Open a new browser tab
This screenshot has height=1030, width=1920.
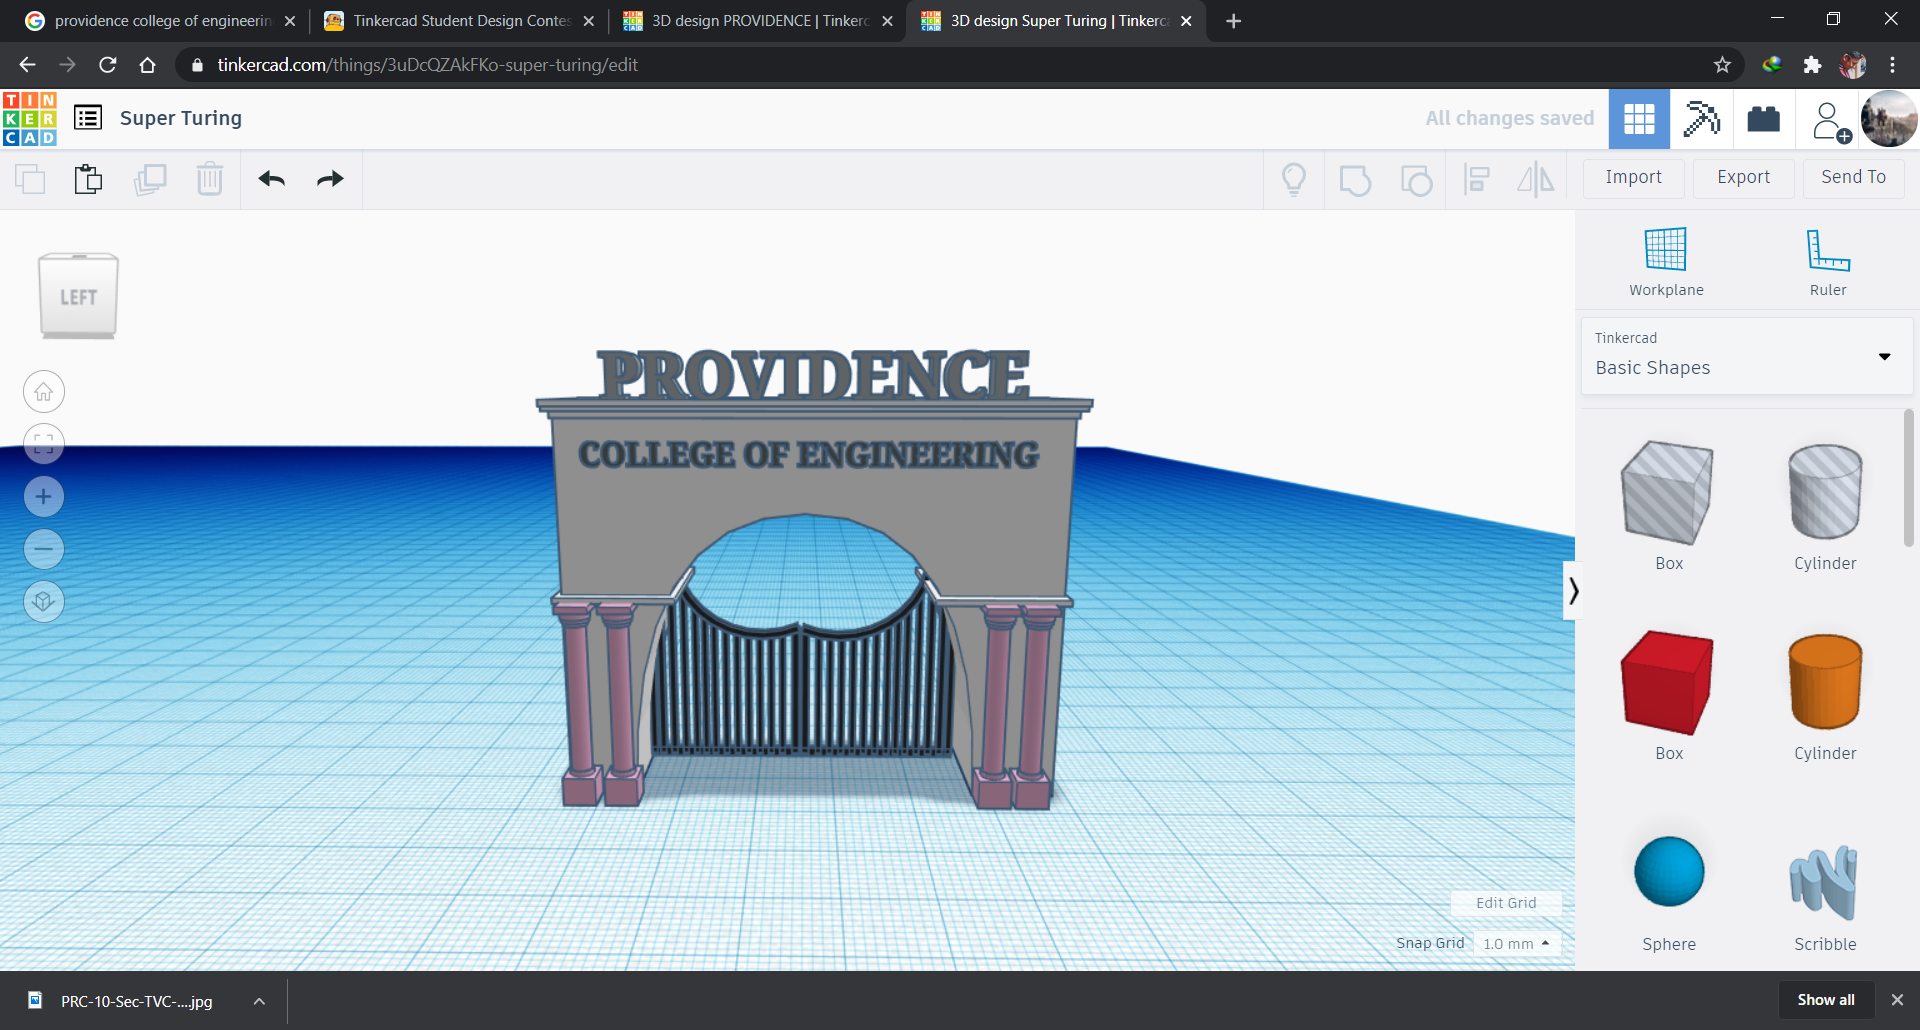1233,21
